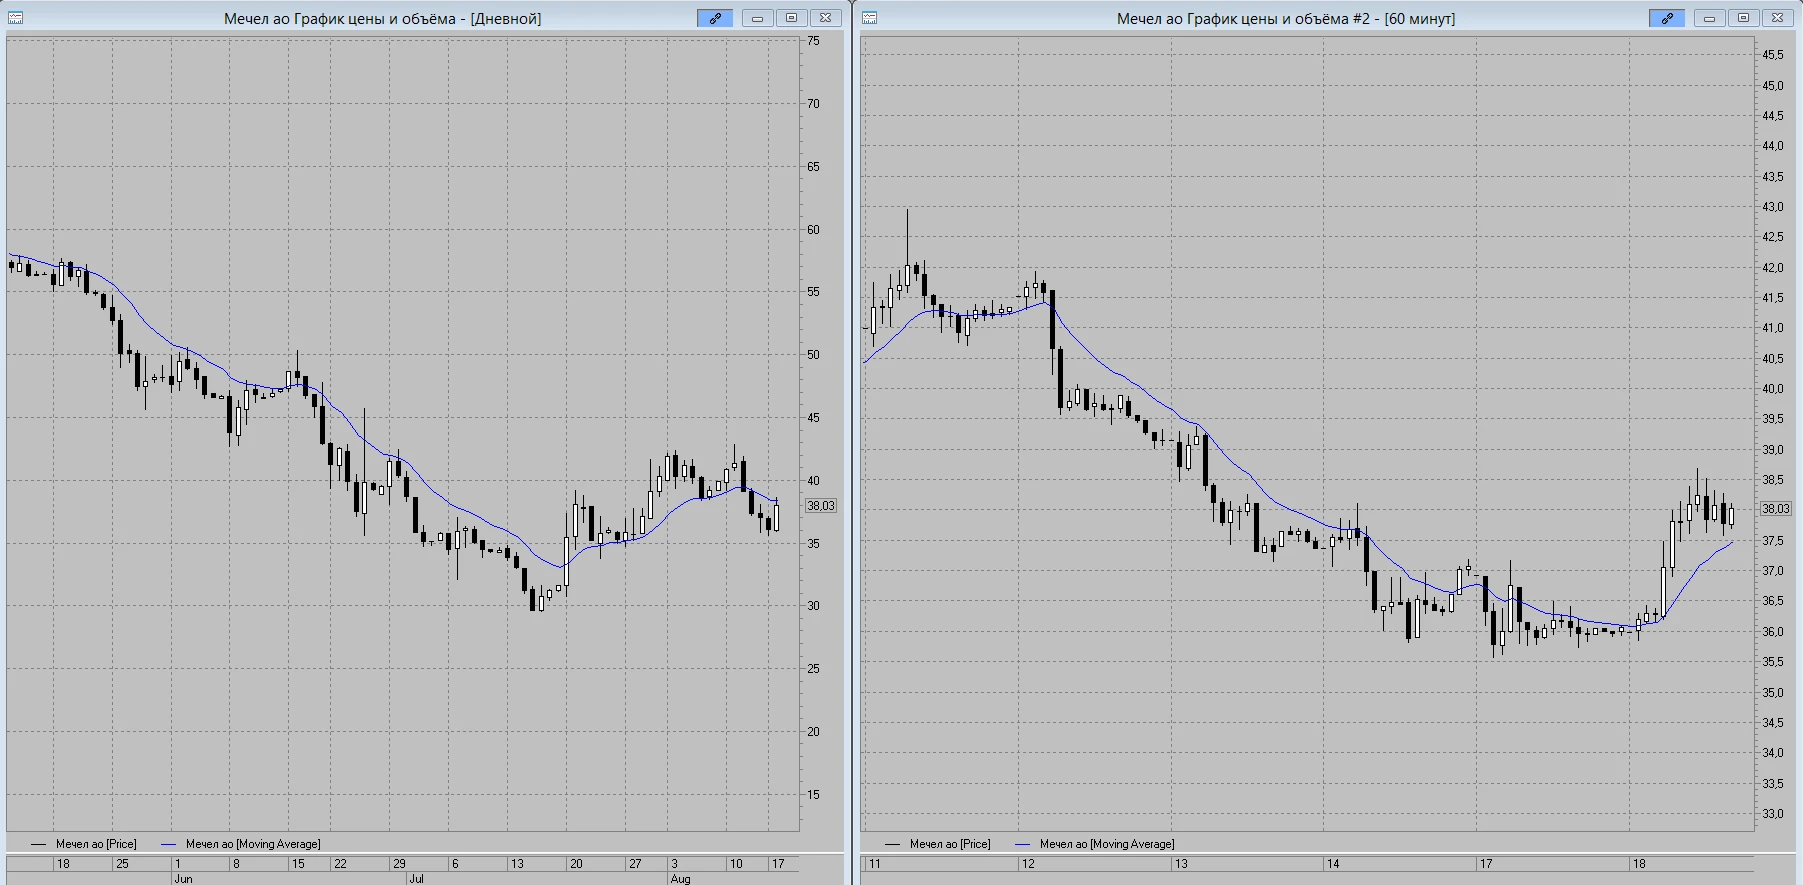Close the daily (Дневной) chart window
Screen dimensions: 1803x885
pos(825,18)
